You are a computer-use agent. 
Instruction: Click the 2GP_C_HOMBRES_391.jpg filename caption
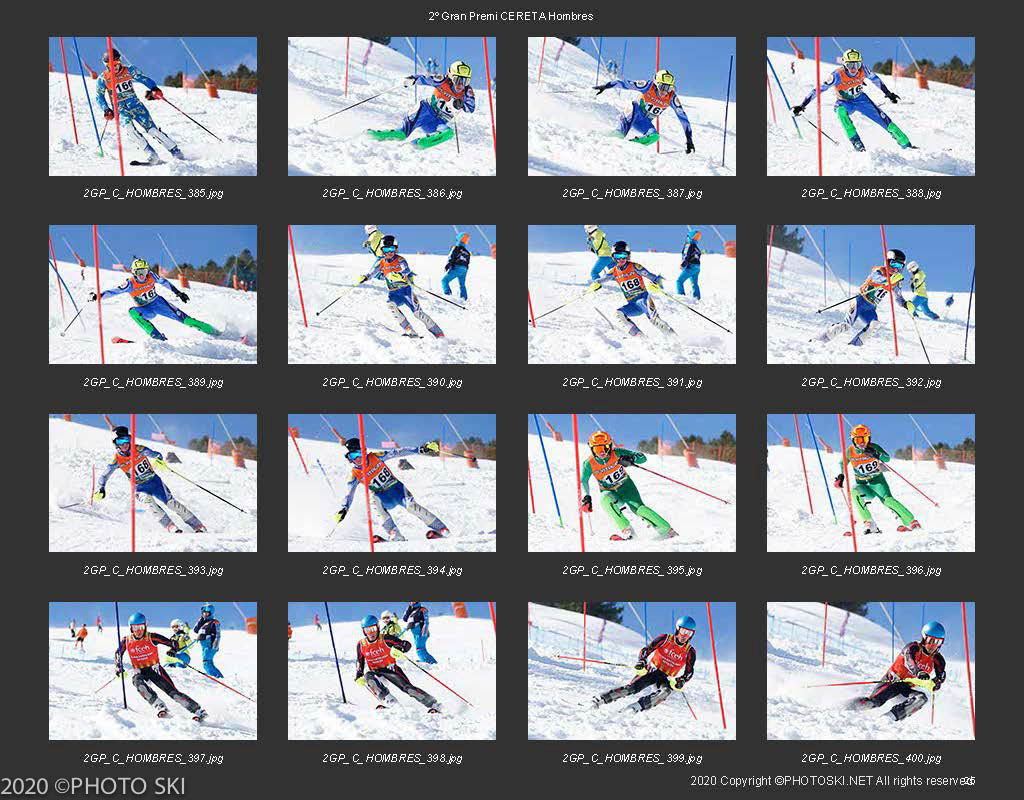632,382
